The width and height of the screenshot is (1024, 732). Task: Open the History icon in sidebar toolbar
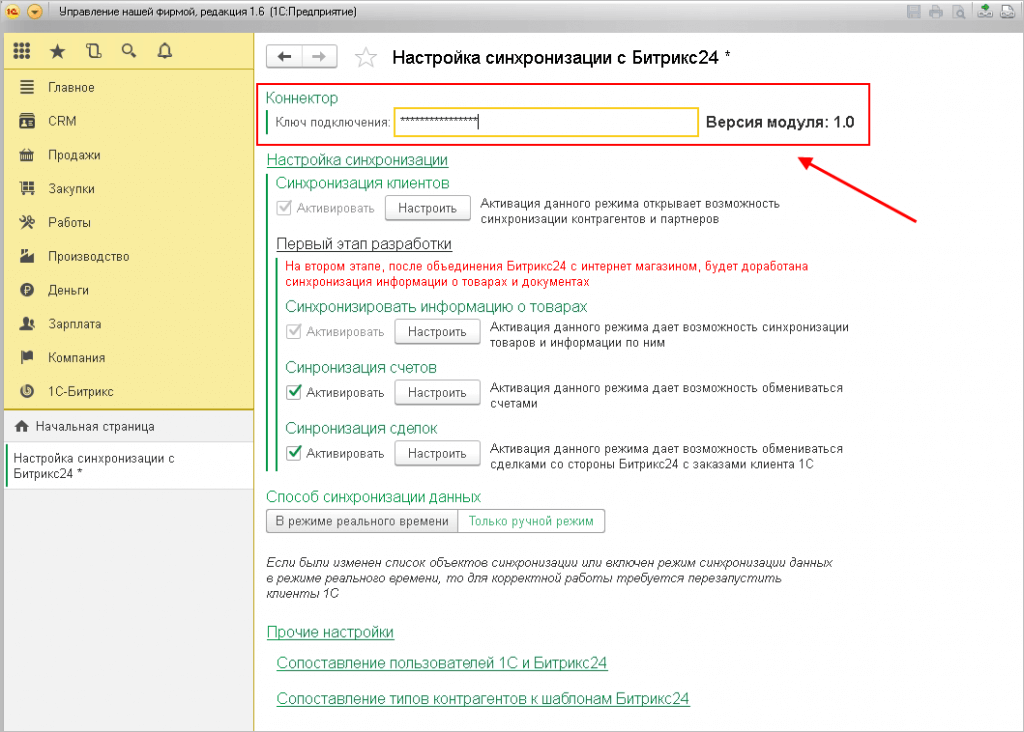pyautogui.click(x=93, y=51)
